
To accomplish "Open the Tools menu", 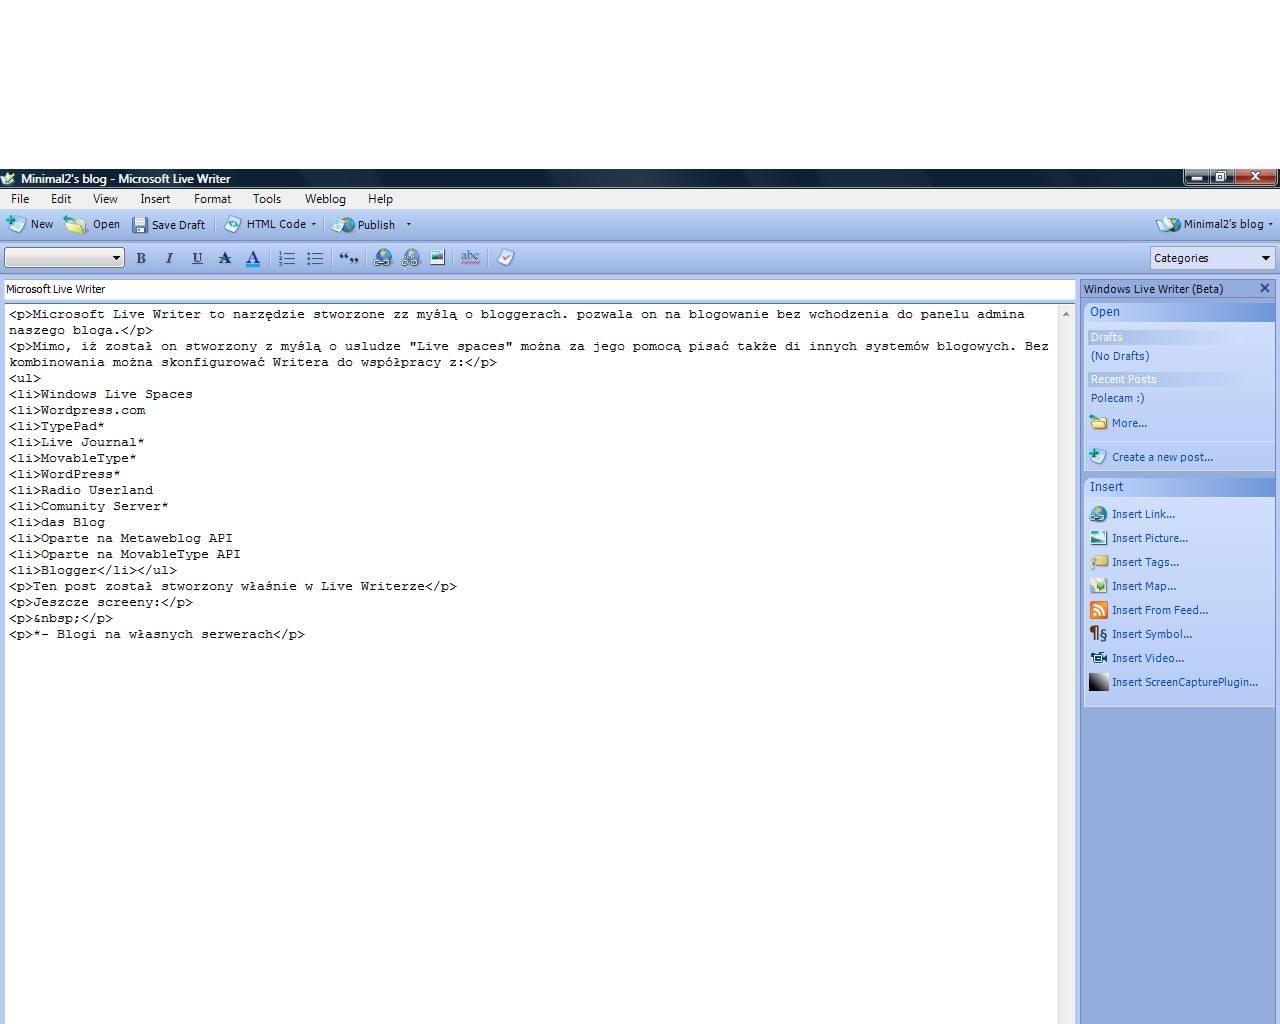I will (x=267, y=199).
